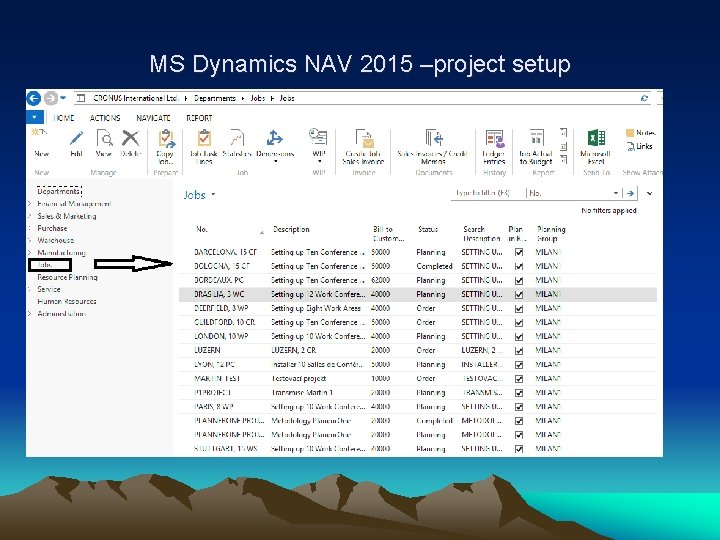Toggle Plan checkbox for BRASILIA row
Screen dimensions: 720x540
point(519,294)
